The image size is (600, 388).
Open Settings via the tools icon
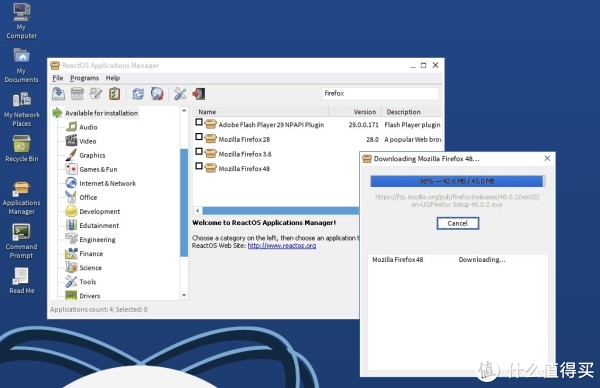(x=180, y=93)
